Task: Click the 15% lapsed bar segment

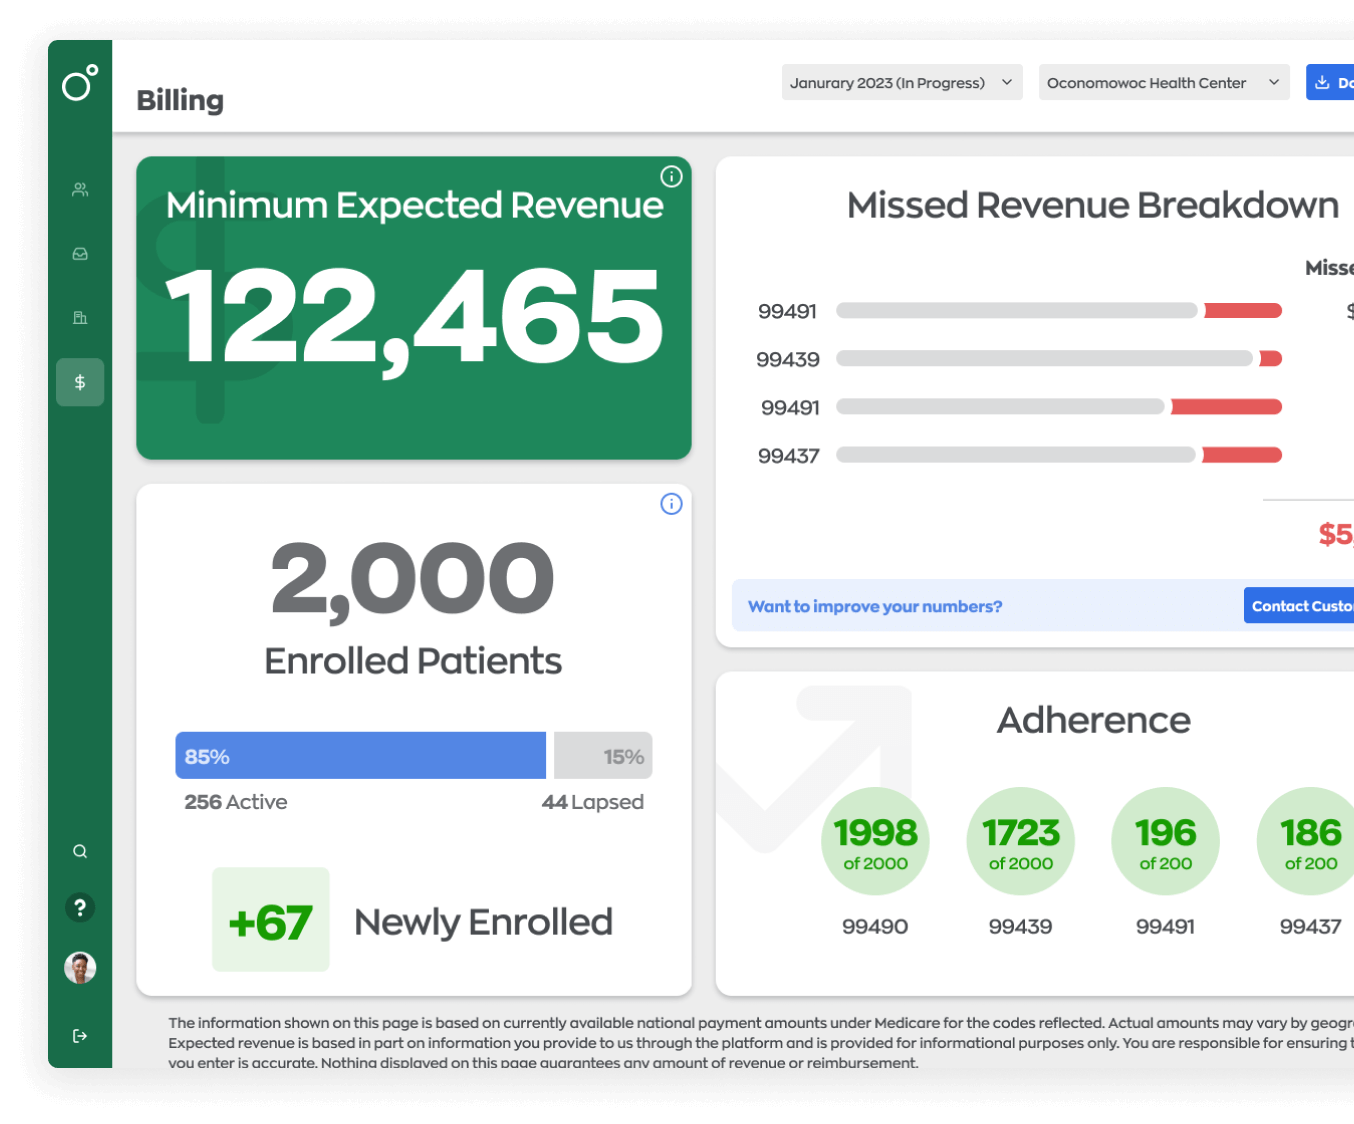Action: point(603,756)
